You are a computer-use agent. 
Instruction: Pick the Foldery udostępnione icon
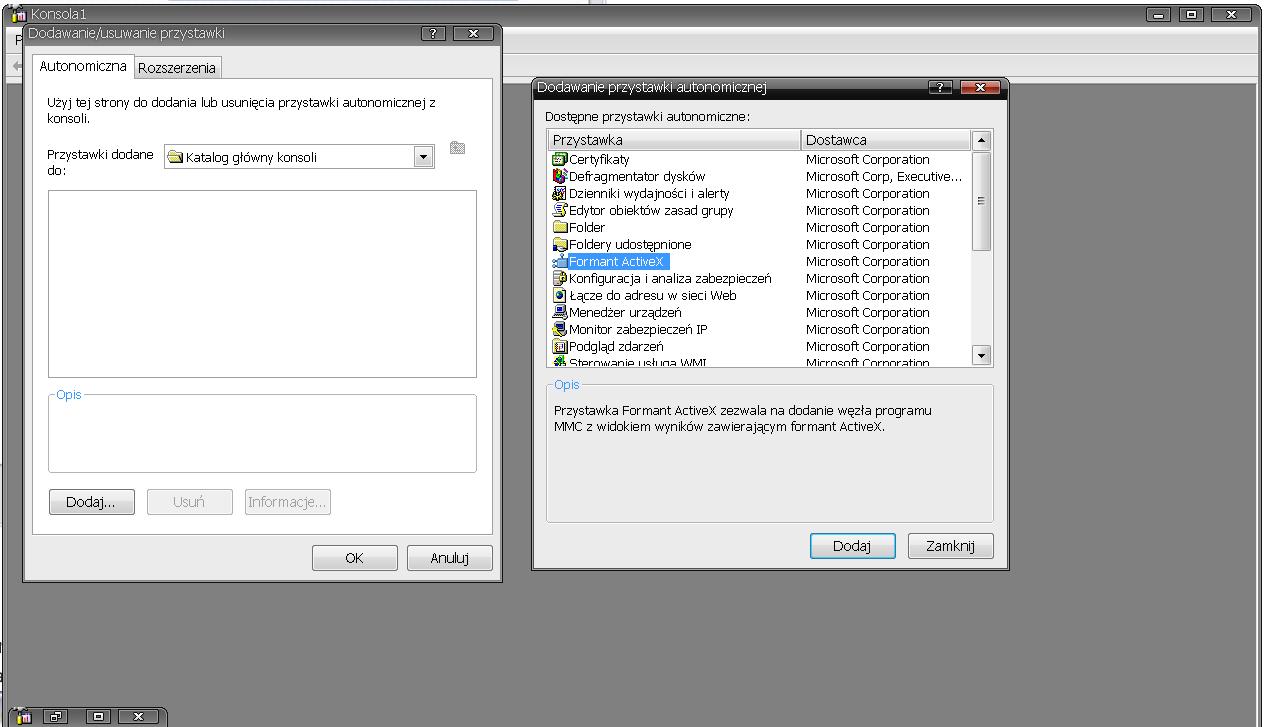[x=560, y=244]
